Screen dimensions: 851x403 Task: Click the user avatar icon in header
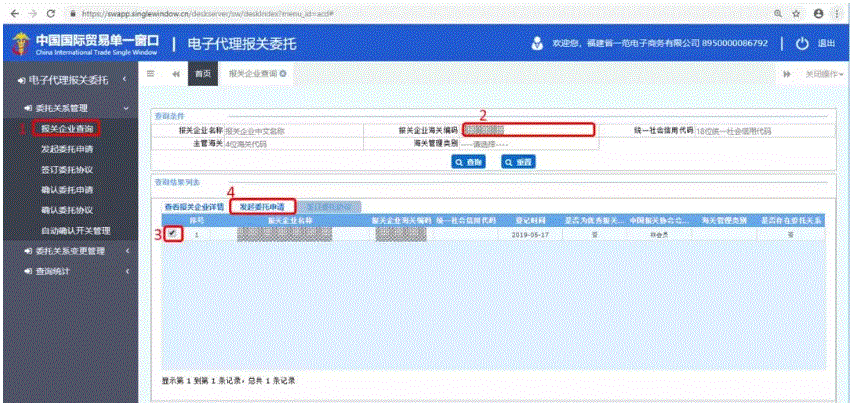(536, 44)
